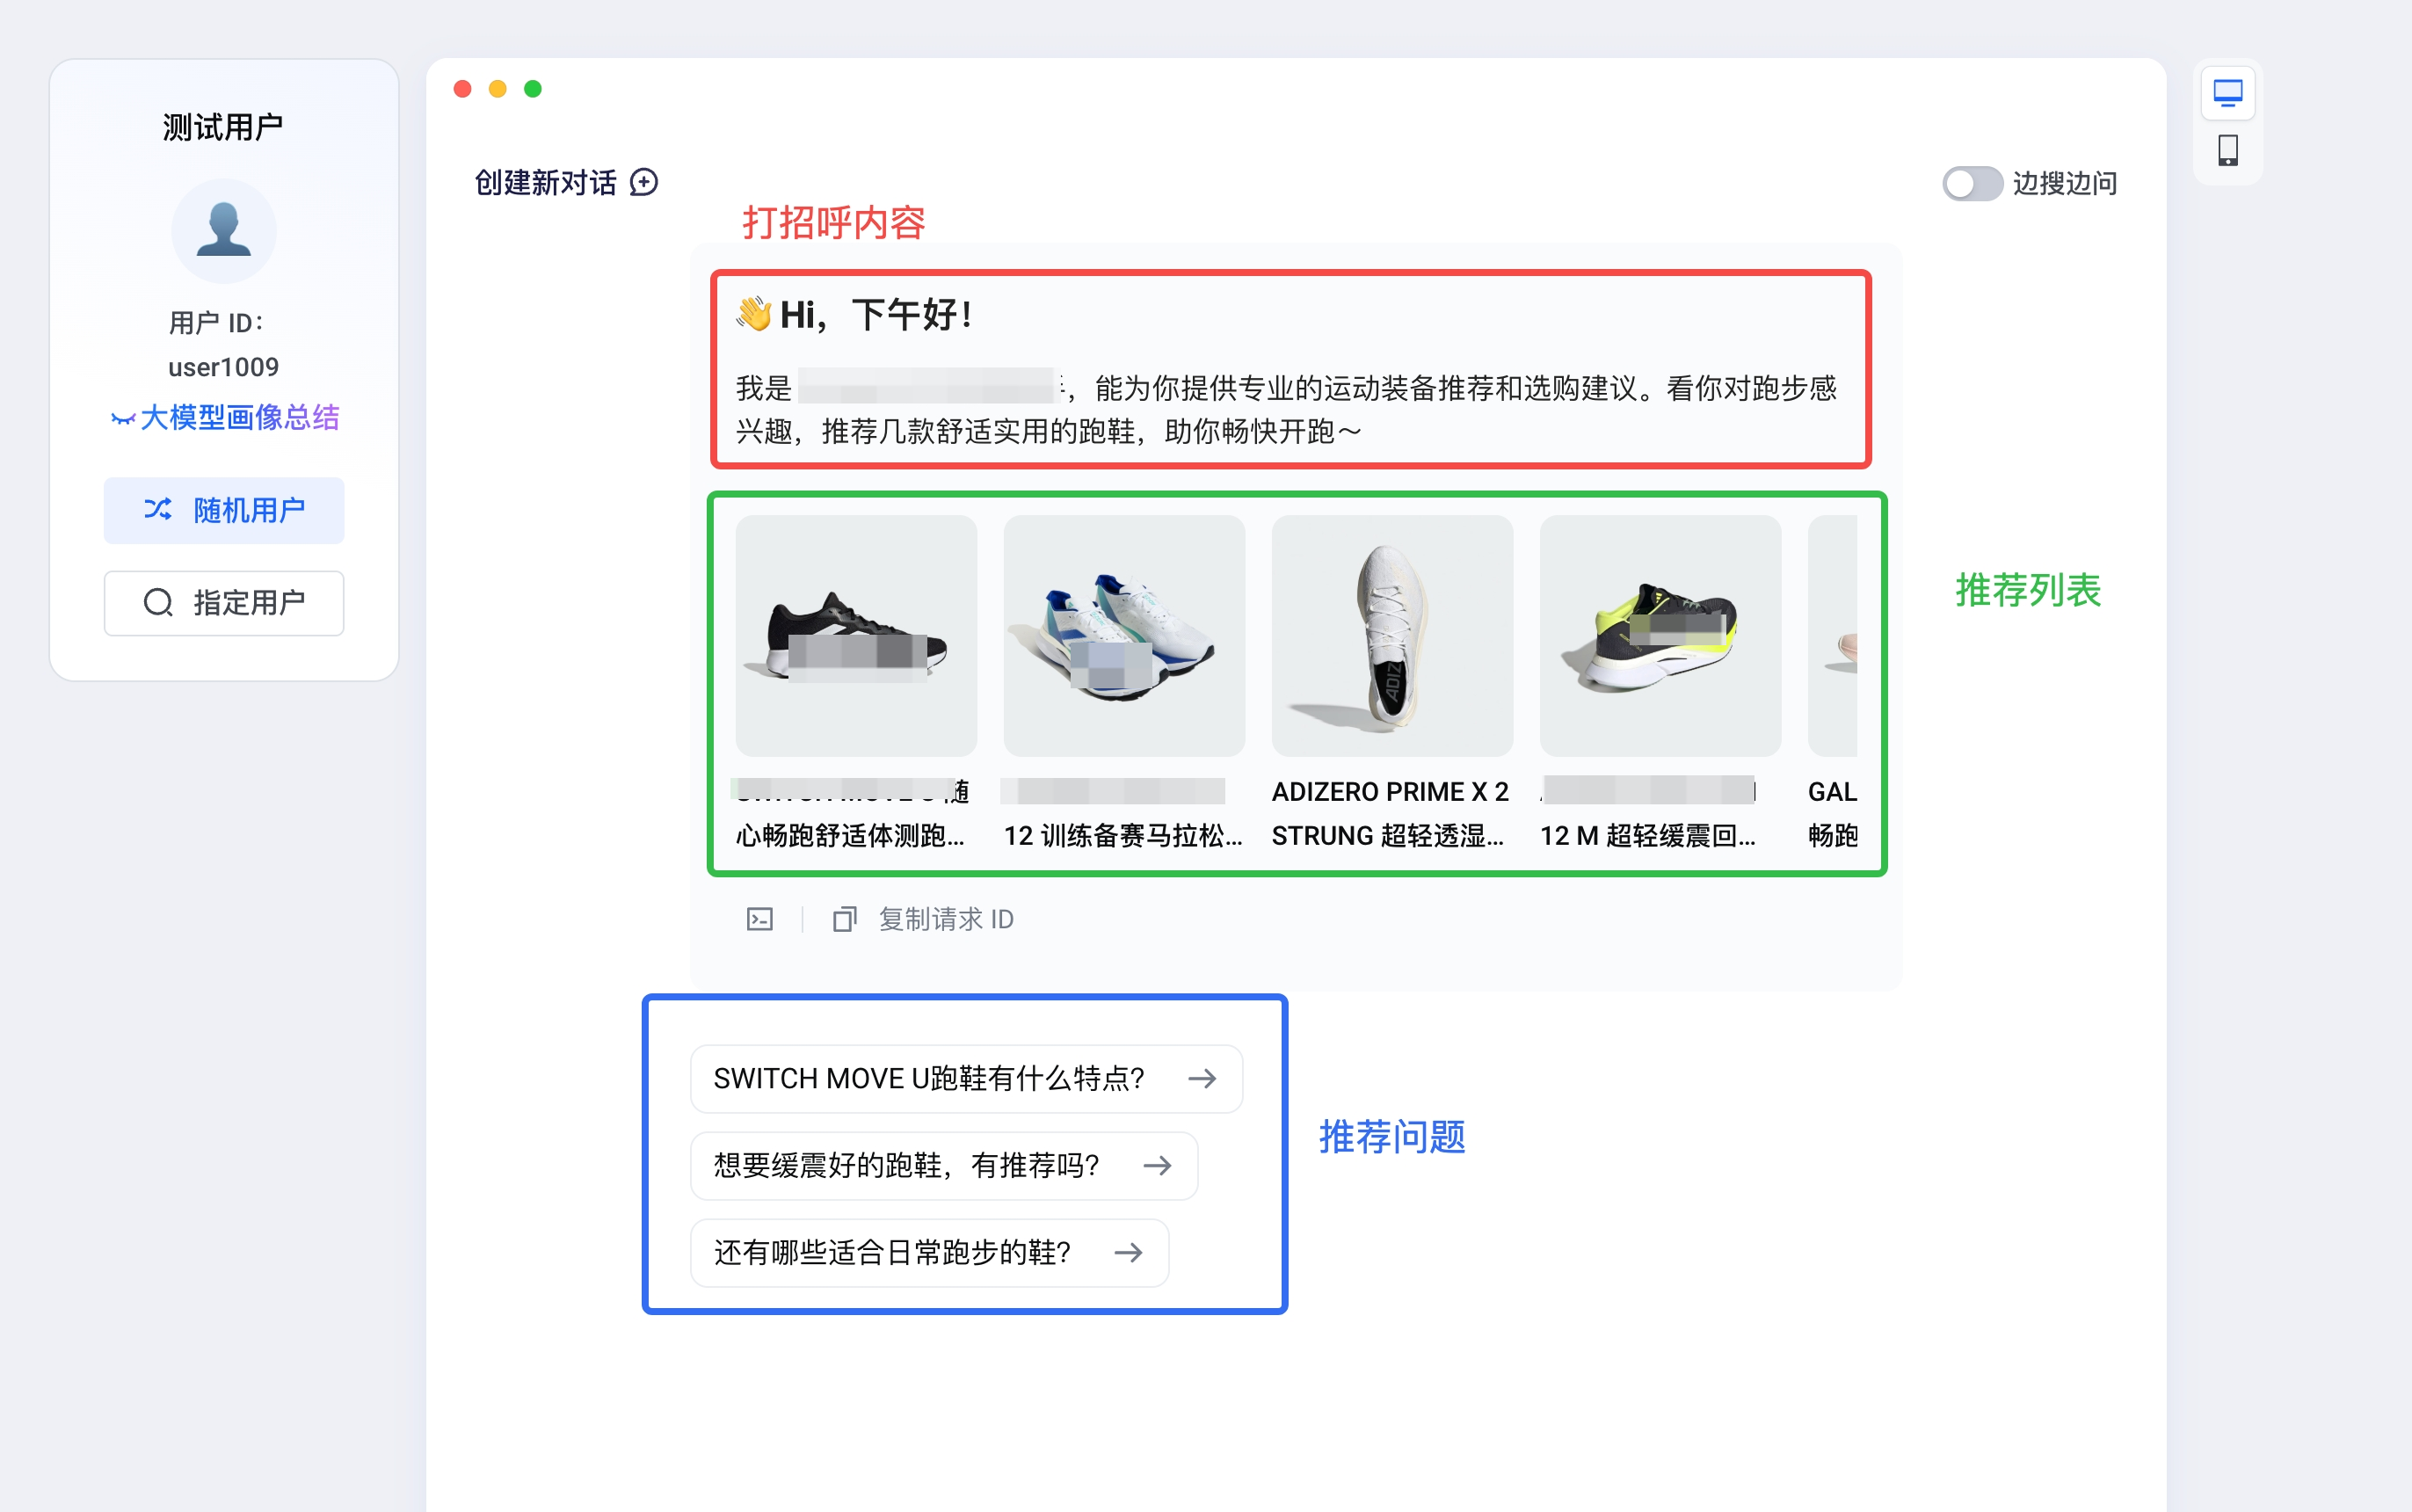Click the plus icon beside 创建新对话

(644, 182)
